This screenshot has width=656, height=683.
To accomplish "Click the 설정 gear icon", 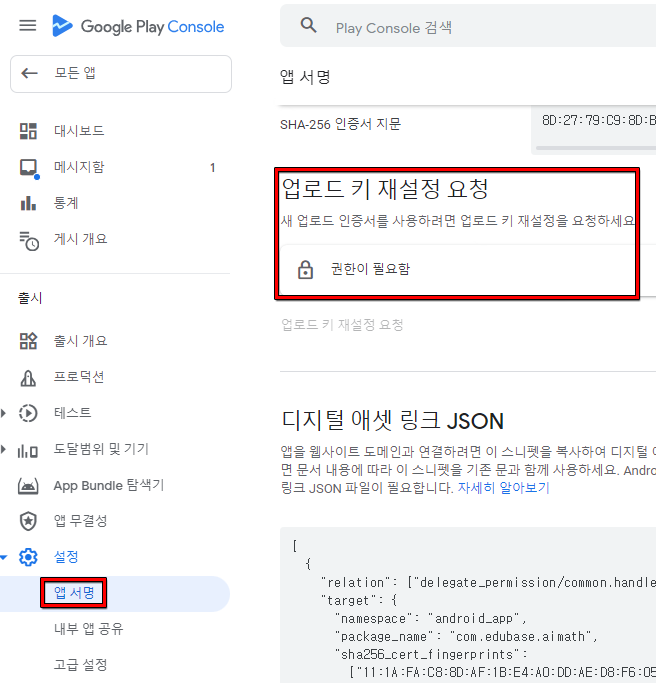I will click(28, 557).
